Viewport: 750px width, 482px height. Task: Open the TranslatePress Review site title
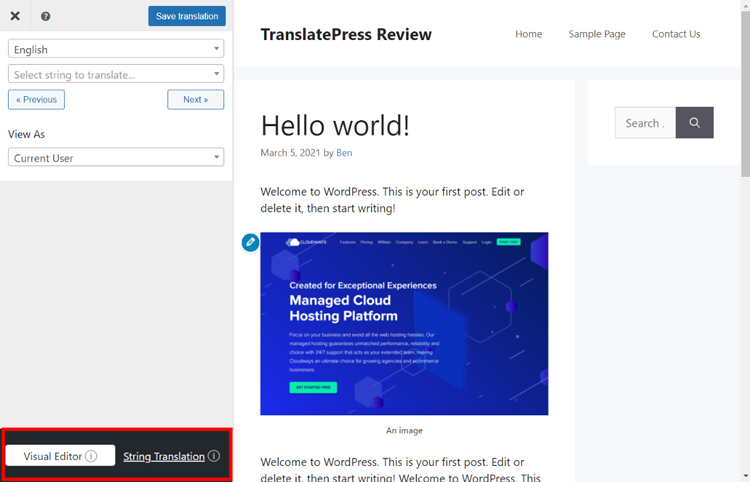point(346,34)
